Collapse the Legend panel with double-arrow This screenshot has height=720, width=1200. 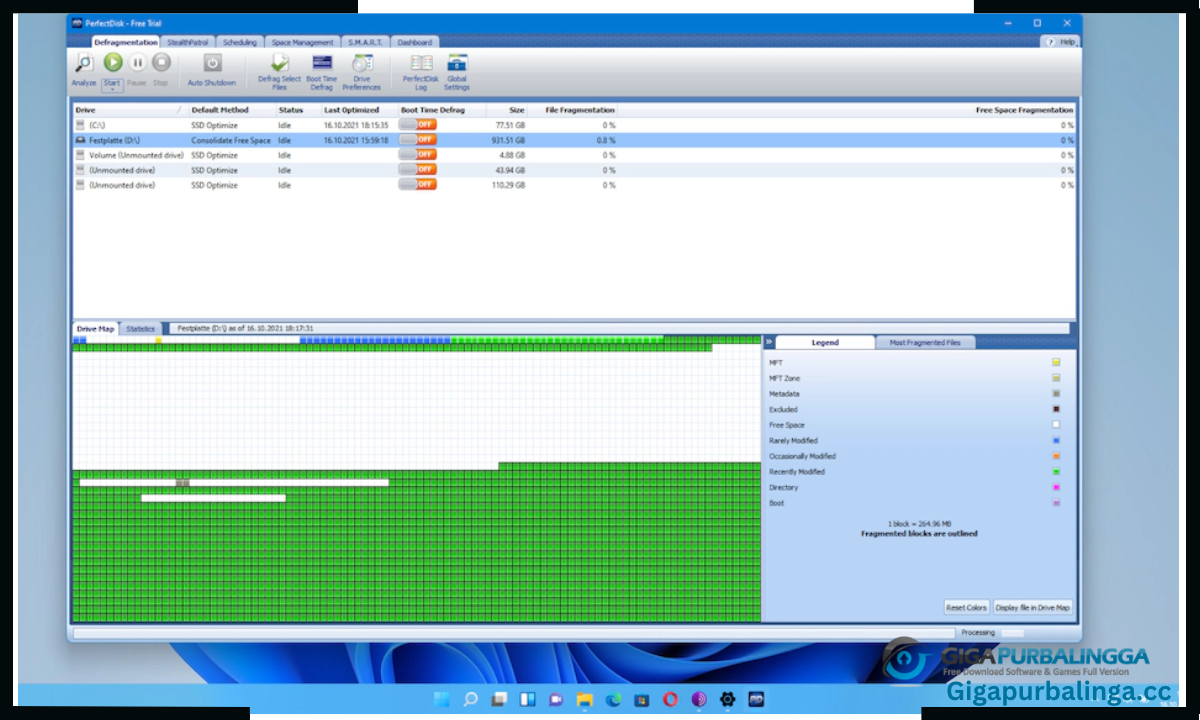[769, 342]
